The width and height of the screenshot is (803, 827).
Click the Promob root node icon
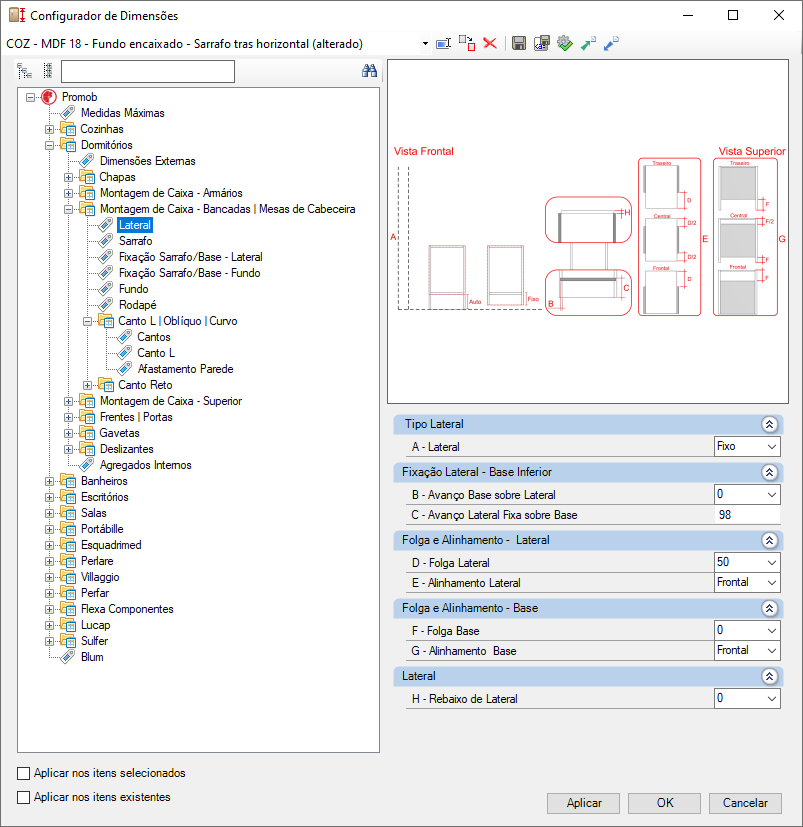49,97
